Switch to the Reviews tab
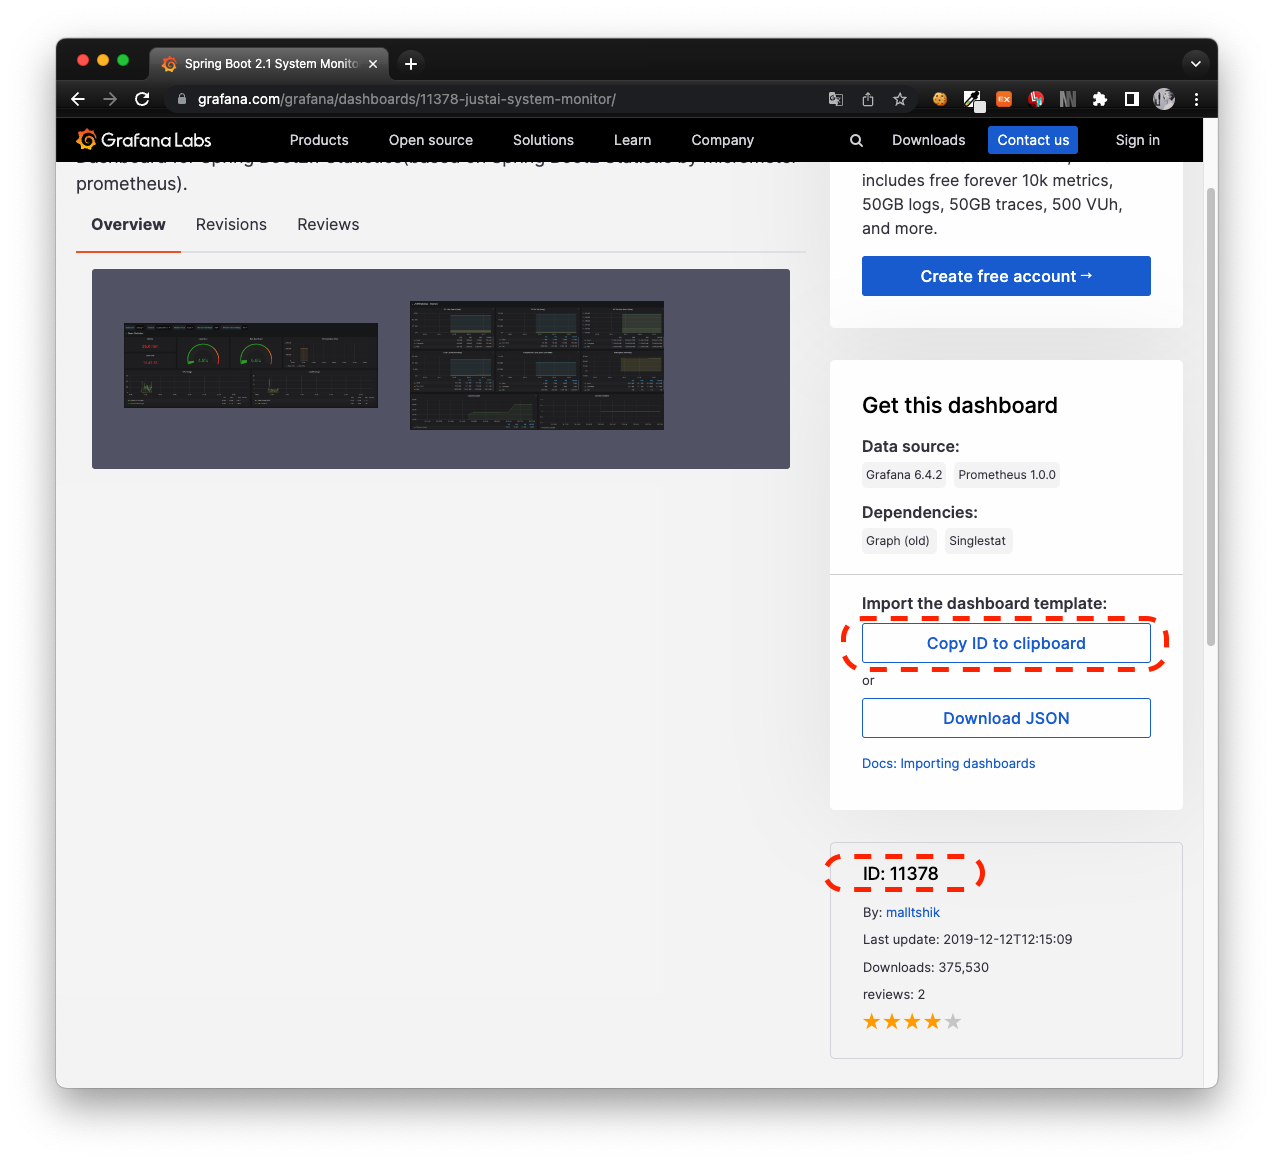This screenshot has height=1162, width=1274. (328, 224)
